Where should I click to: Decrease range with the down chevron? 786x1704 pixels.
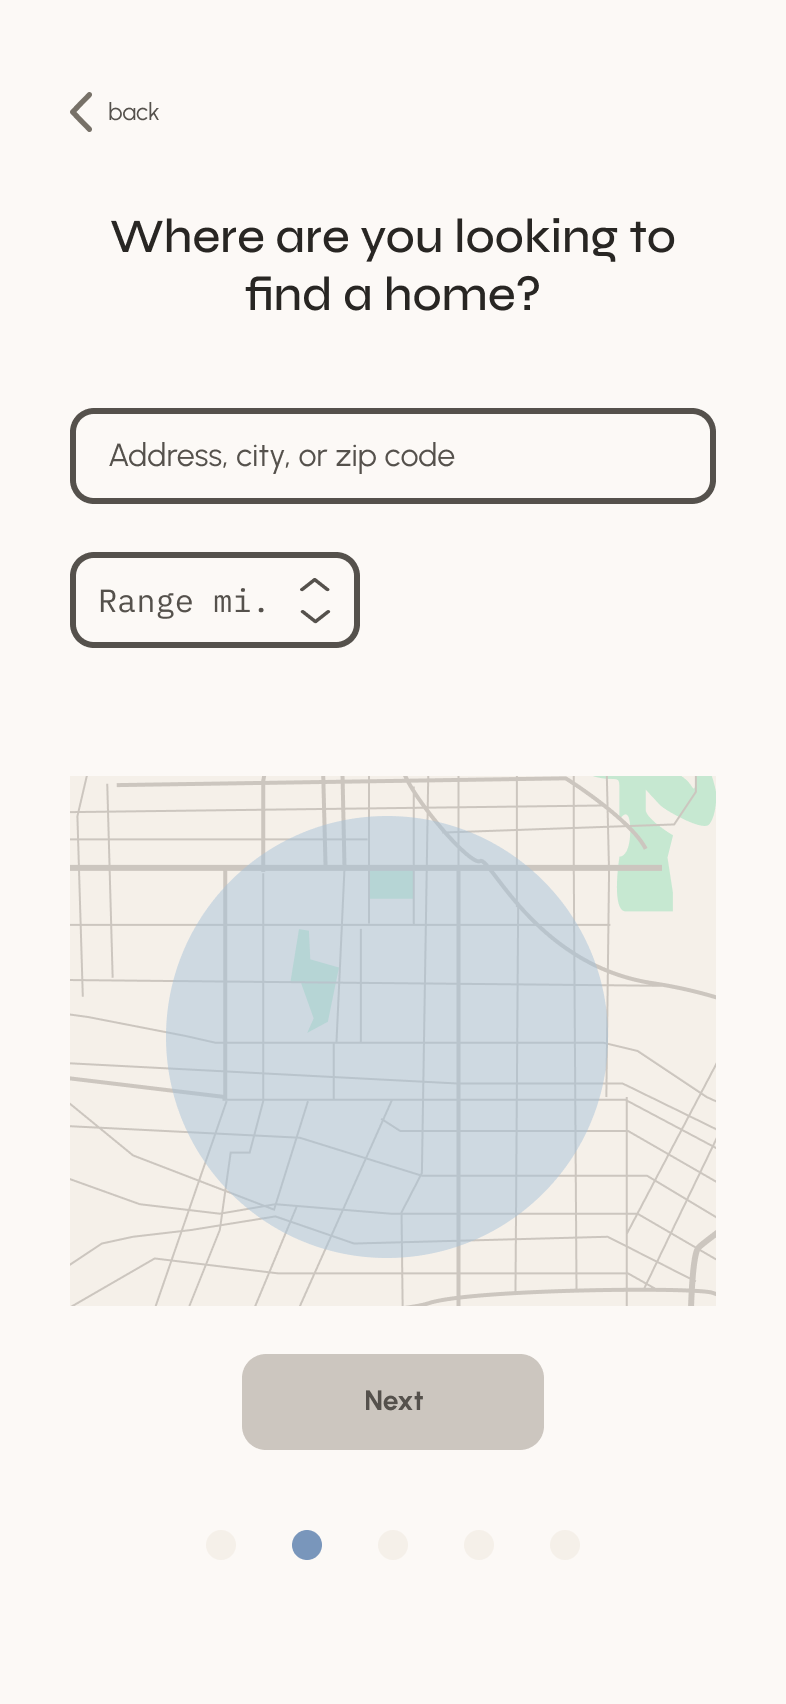pos(315,616)
